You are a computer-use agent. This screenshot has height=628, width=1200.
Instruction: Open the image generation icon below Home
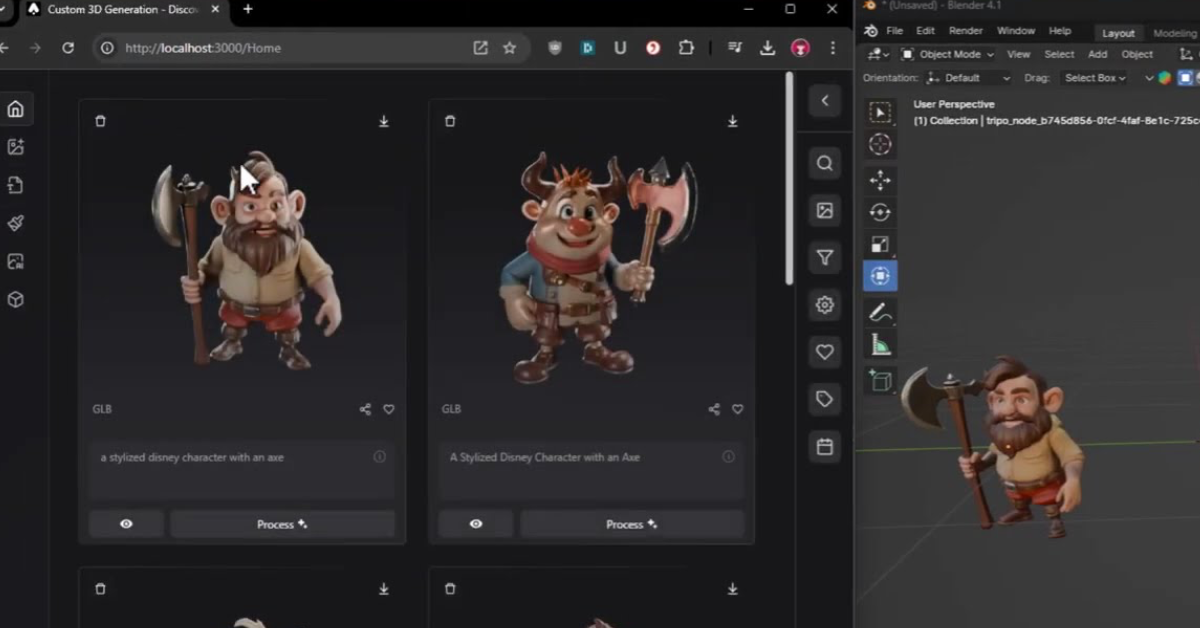point(16,146)
